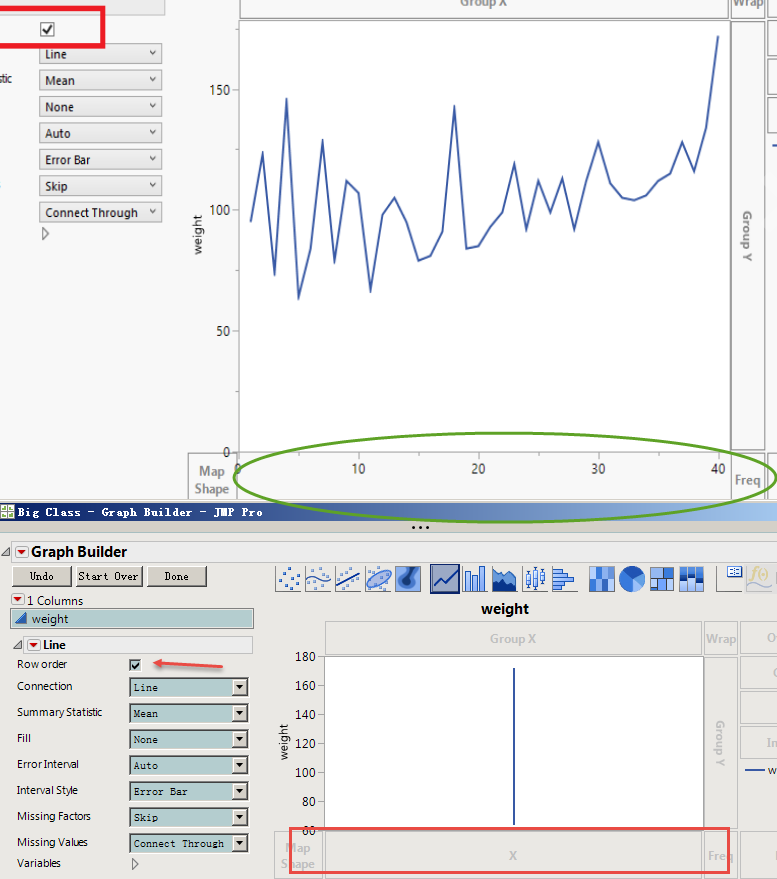Click the JMP icon in Big Class title bar

(x=7, y=511)
